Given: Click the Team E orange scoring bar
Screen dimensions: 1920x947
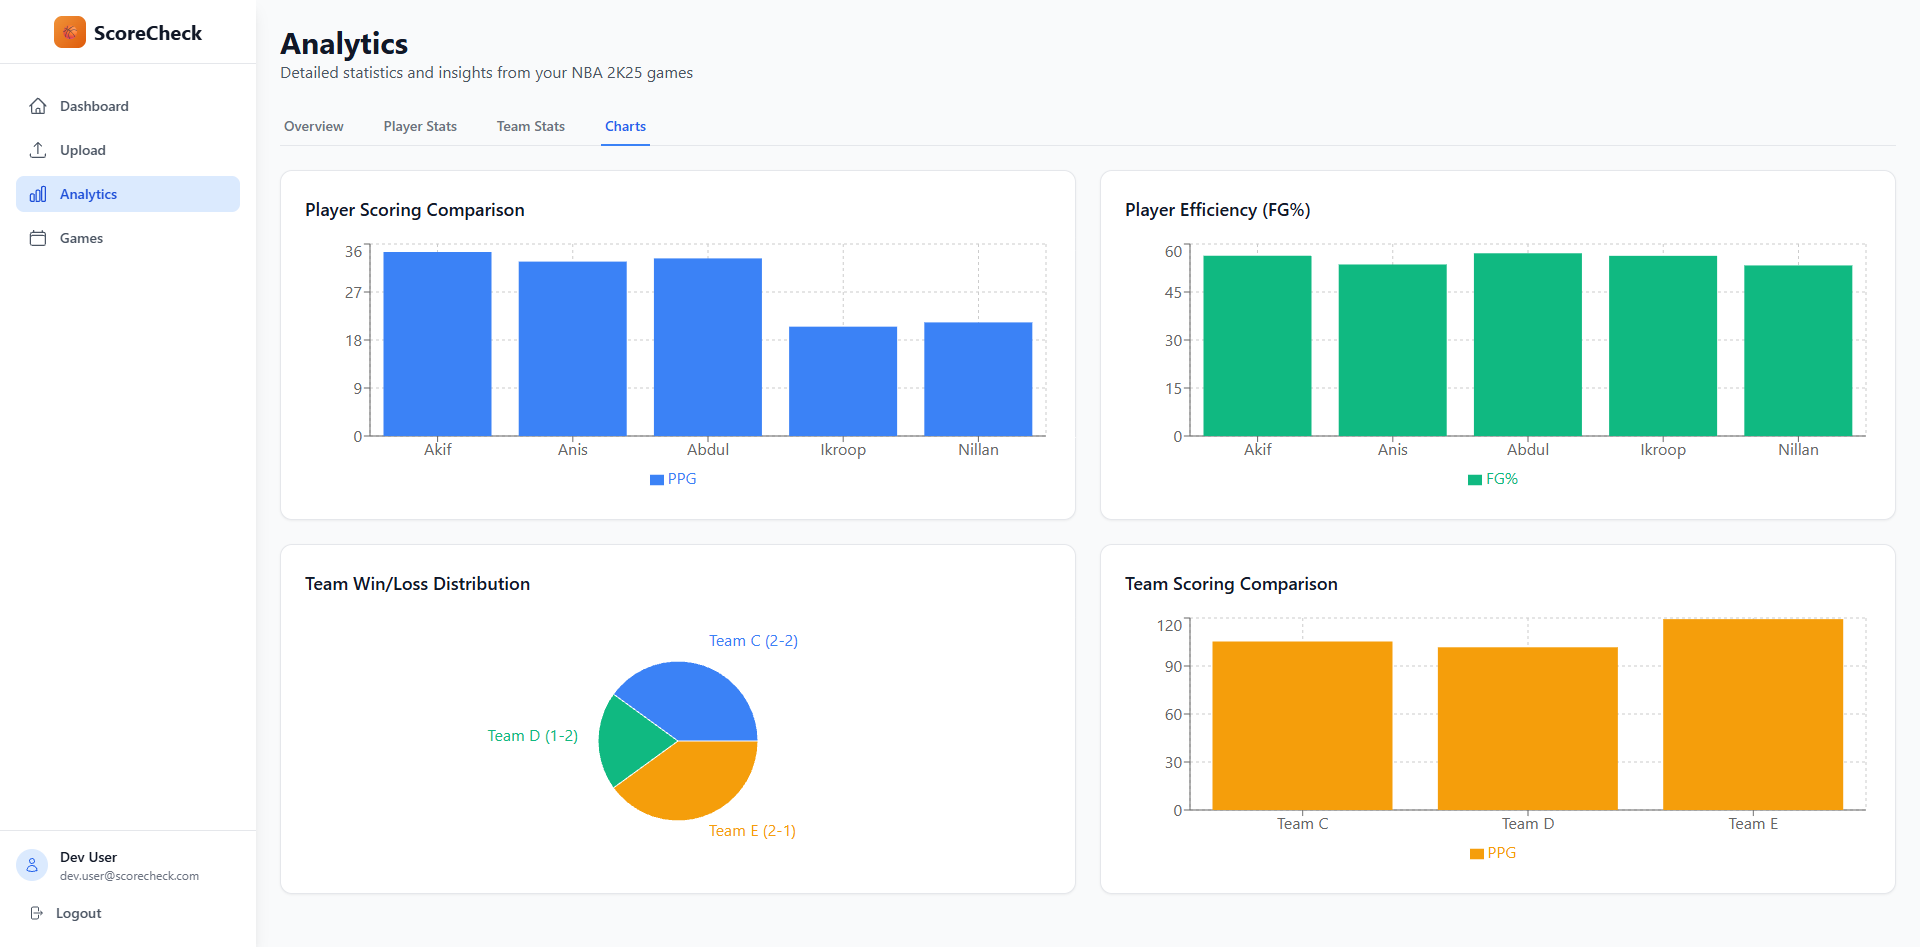Looking at the screenshot, I should pyautogui.click(x=1752, y=714).
